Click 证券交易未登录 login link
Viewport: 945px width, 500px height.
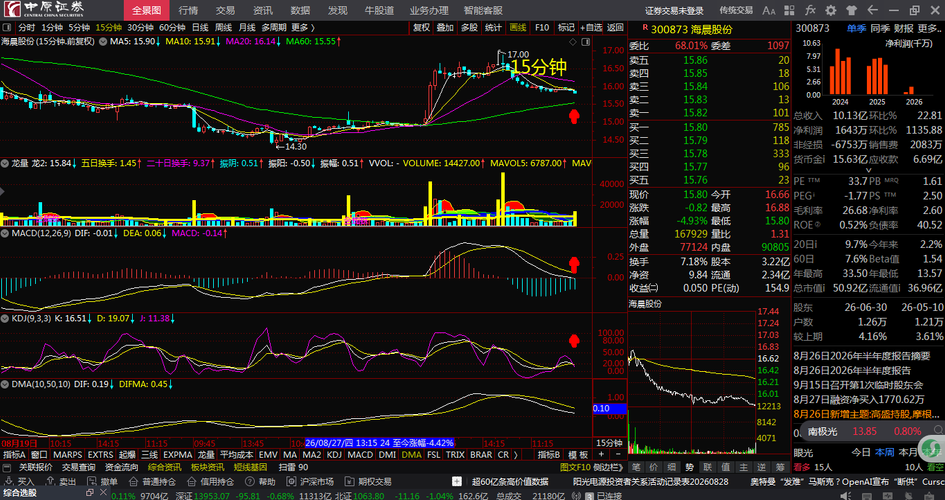coord(674,10)
